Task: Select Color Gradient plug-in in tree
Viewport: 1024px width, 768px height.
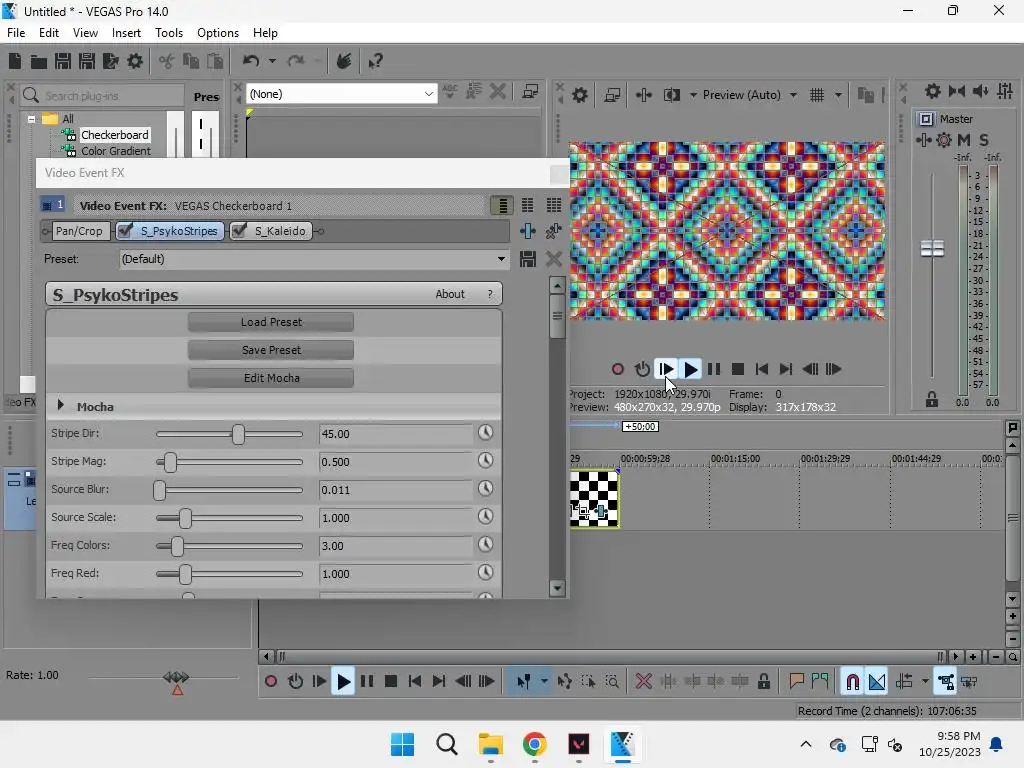Action: click(116, 151)
